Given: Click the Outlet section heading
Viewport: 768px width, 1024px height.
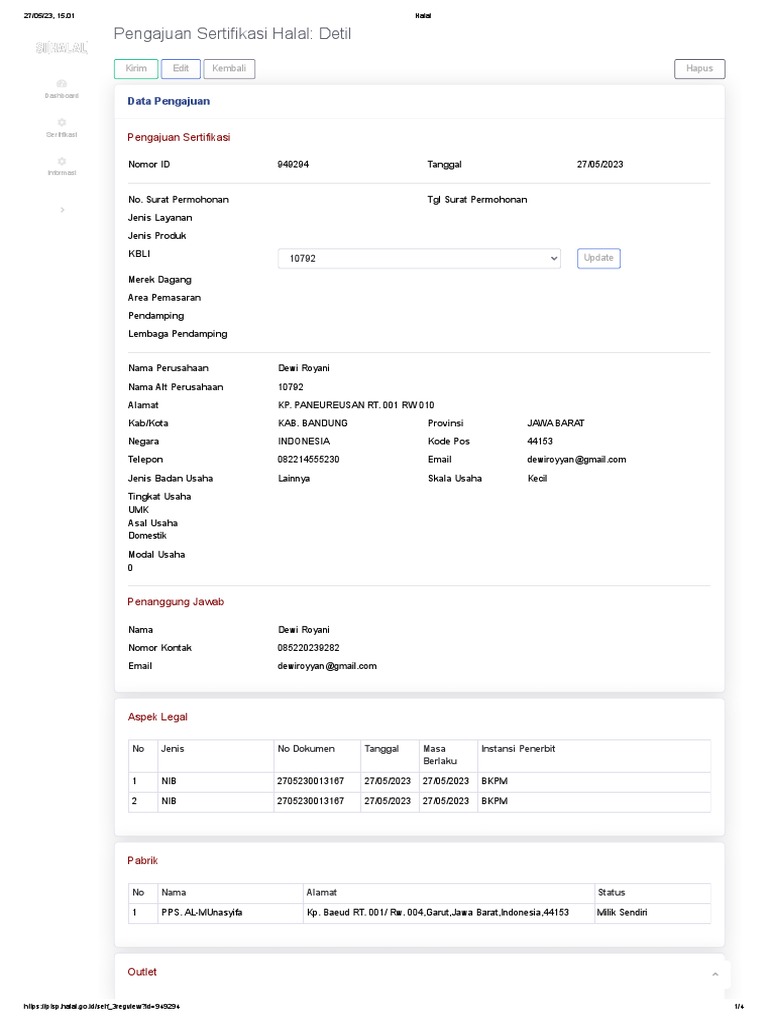Looking at the screenshot, I should pos(142,972).
